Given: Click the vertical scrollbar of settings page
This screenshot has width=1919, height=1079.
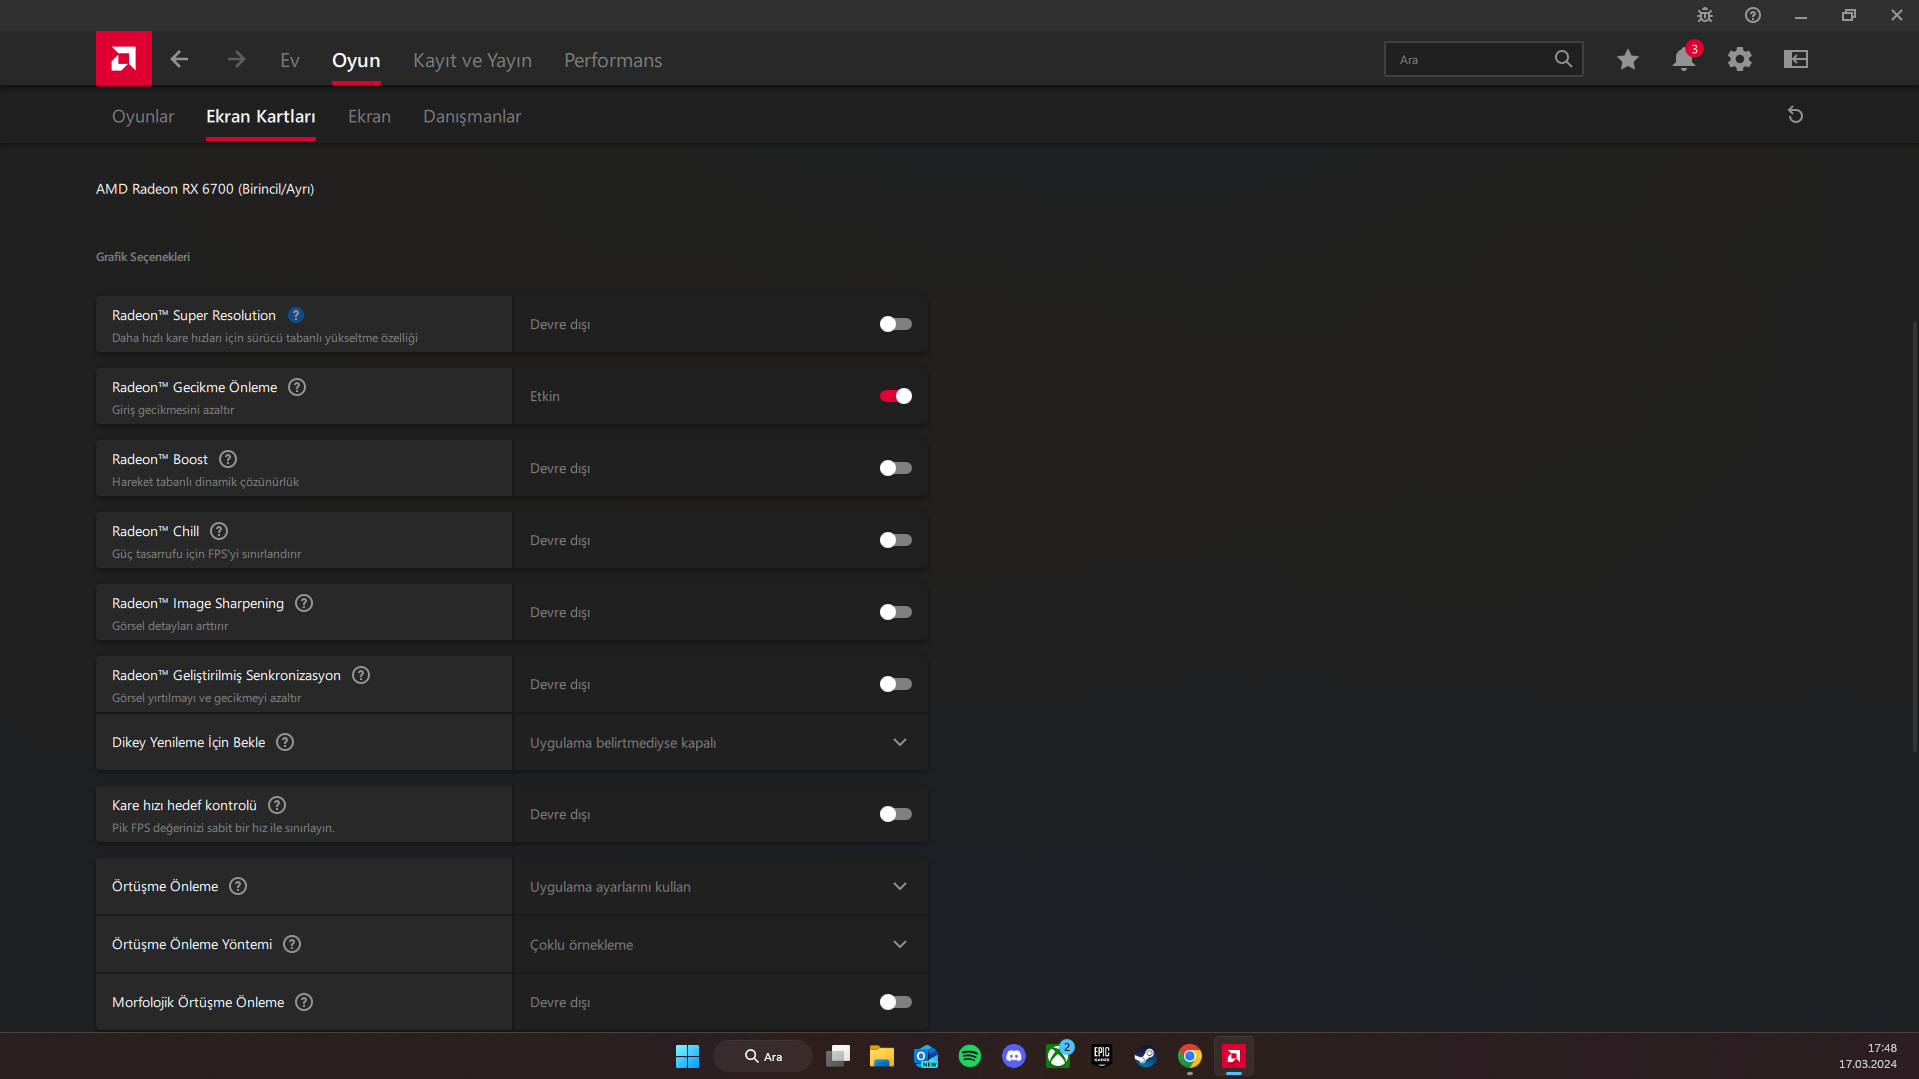Looking at the screenshot, I should (x=1915, y=537).
